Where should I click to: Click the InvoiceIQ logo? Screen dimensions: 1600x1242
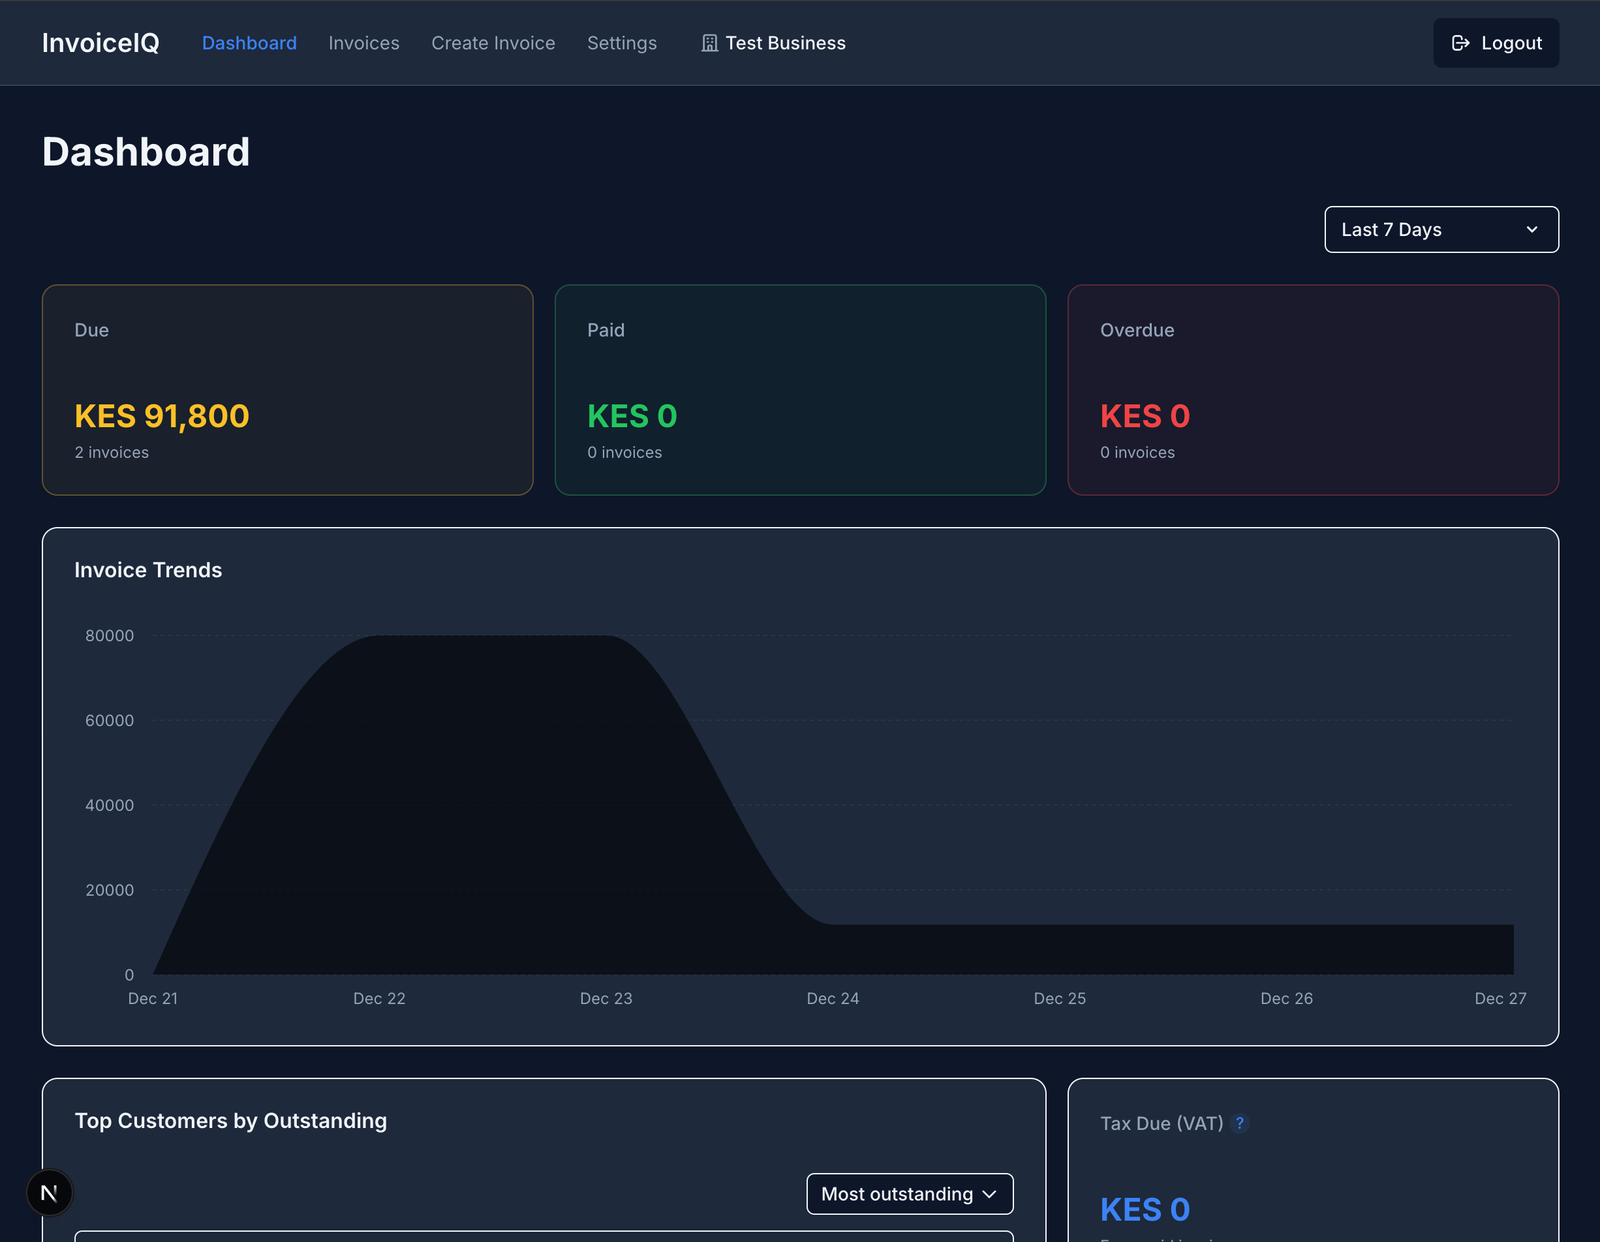coord(100,43)
